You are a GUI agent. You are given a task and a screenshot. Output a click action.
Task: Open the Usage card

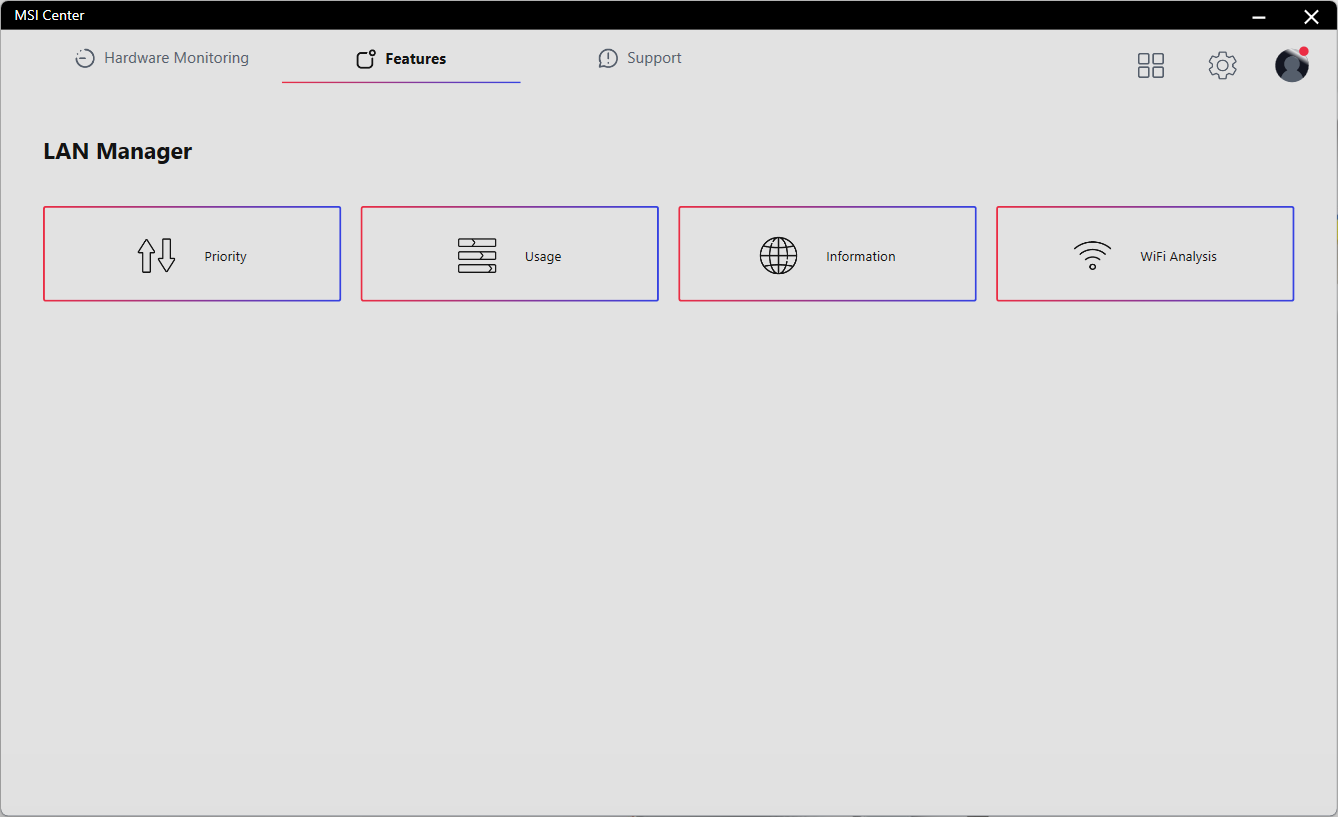coord(509,254)
